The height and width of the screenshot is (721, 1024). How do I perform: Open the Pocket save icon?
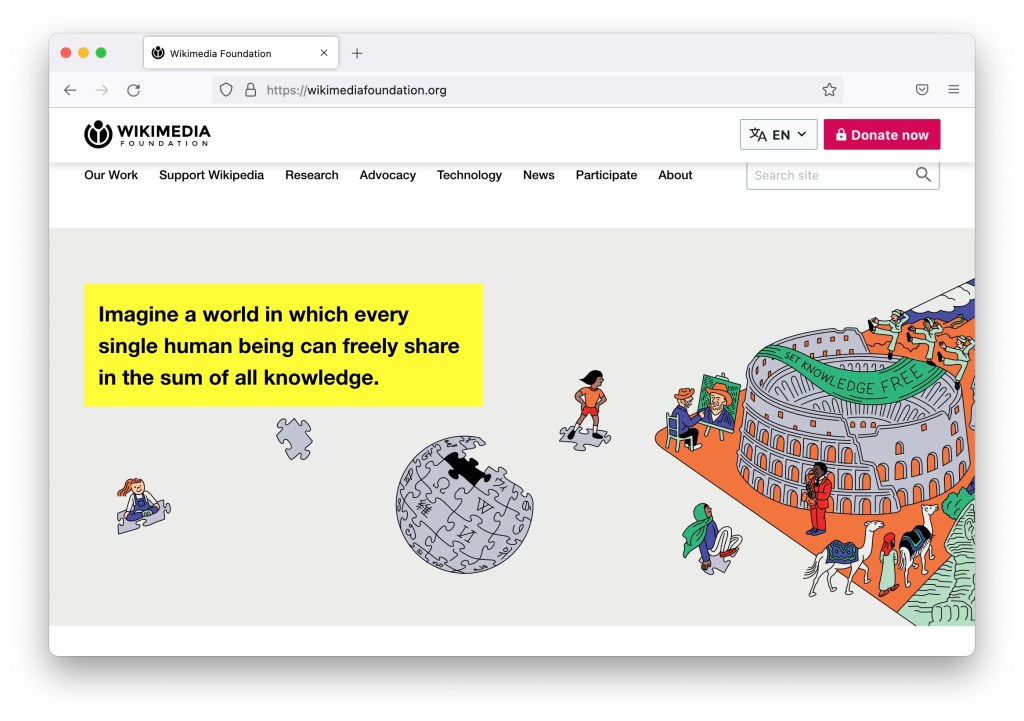[x=922, y=90]
